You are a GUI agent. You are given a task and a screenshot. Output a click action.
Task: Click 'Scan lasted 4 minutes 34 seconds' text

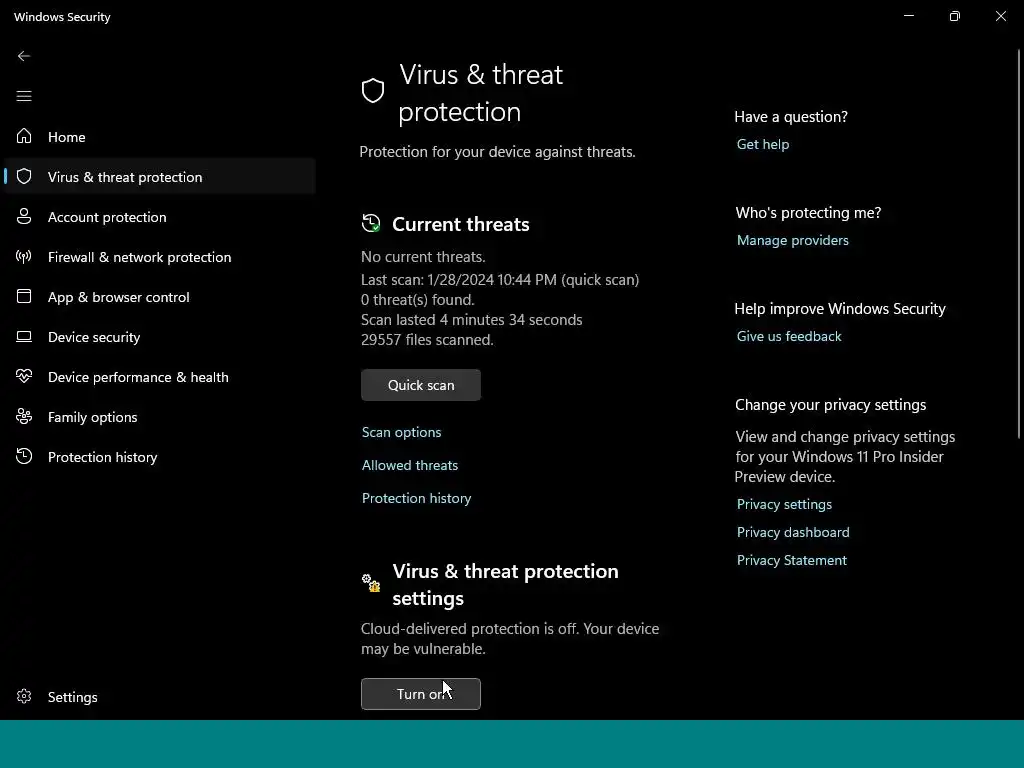[x=472, y=320]
